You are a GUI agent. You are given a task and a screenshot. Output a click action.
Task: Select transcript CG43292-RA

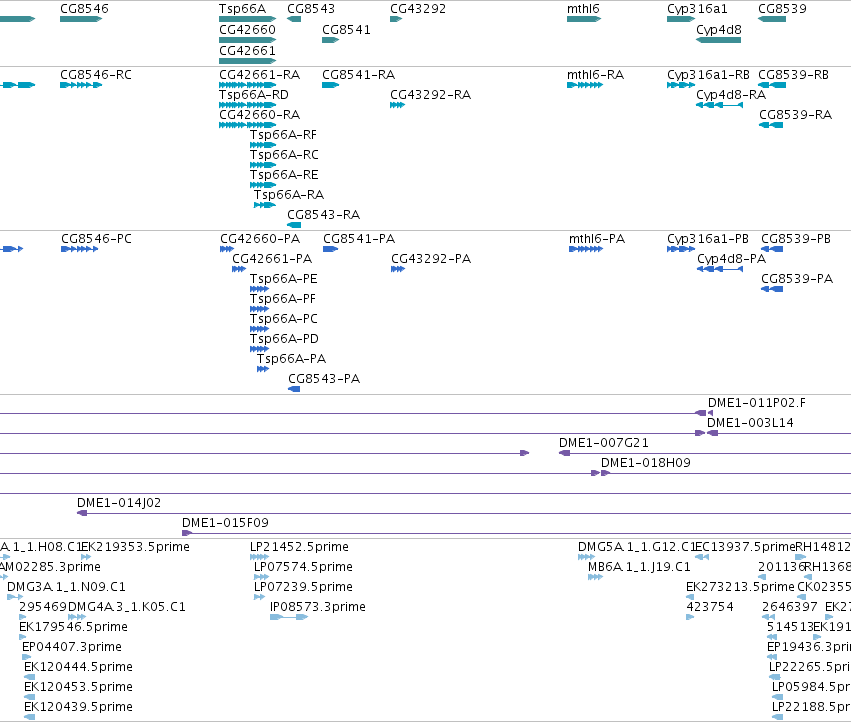[397, 105]
